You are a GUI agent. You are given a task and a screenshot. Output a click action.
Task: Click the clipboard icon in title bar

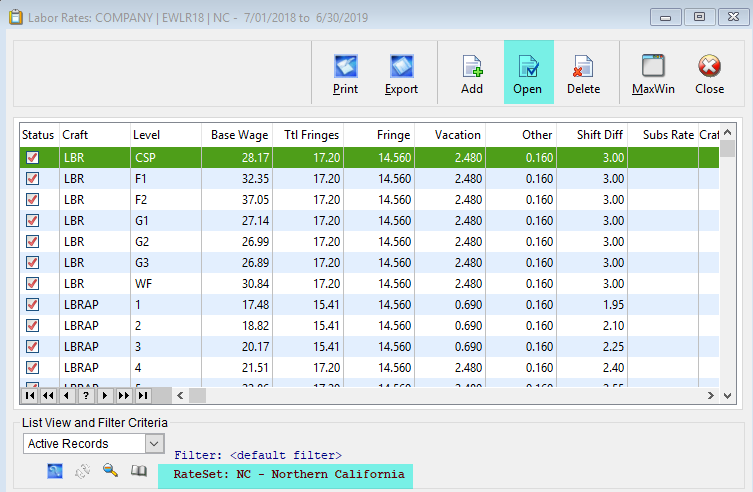click(x=16, y=17)
